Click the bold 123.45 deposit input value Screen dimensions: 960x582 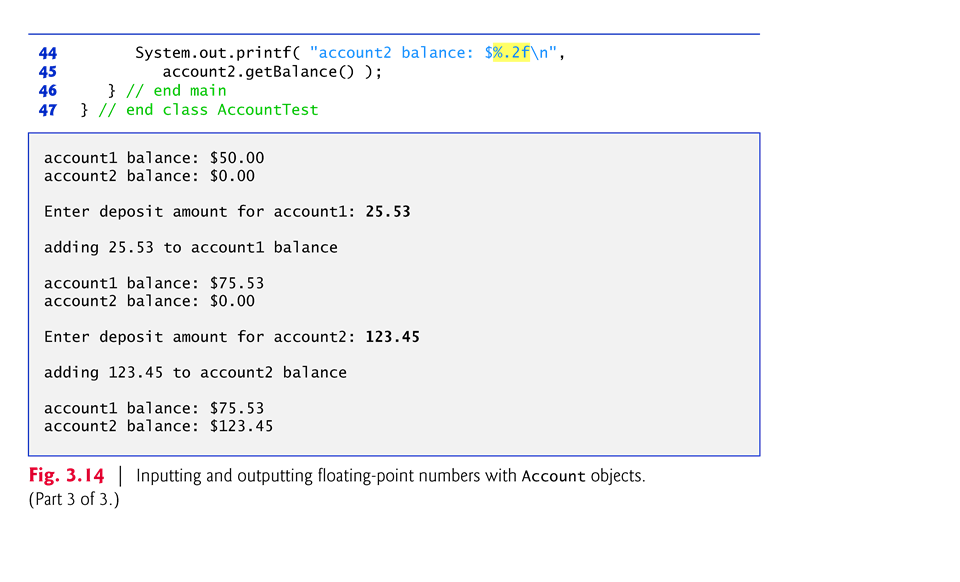[392, 337]
